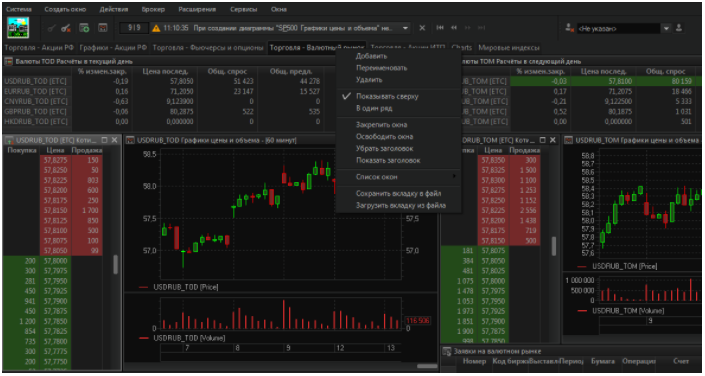This screenshot has width=705, height=376.
Task: Click the USDRUB_TOD quotes vertical scrollbar thumb
Action: [116, 264]
